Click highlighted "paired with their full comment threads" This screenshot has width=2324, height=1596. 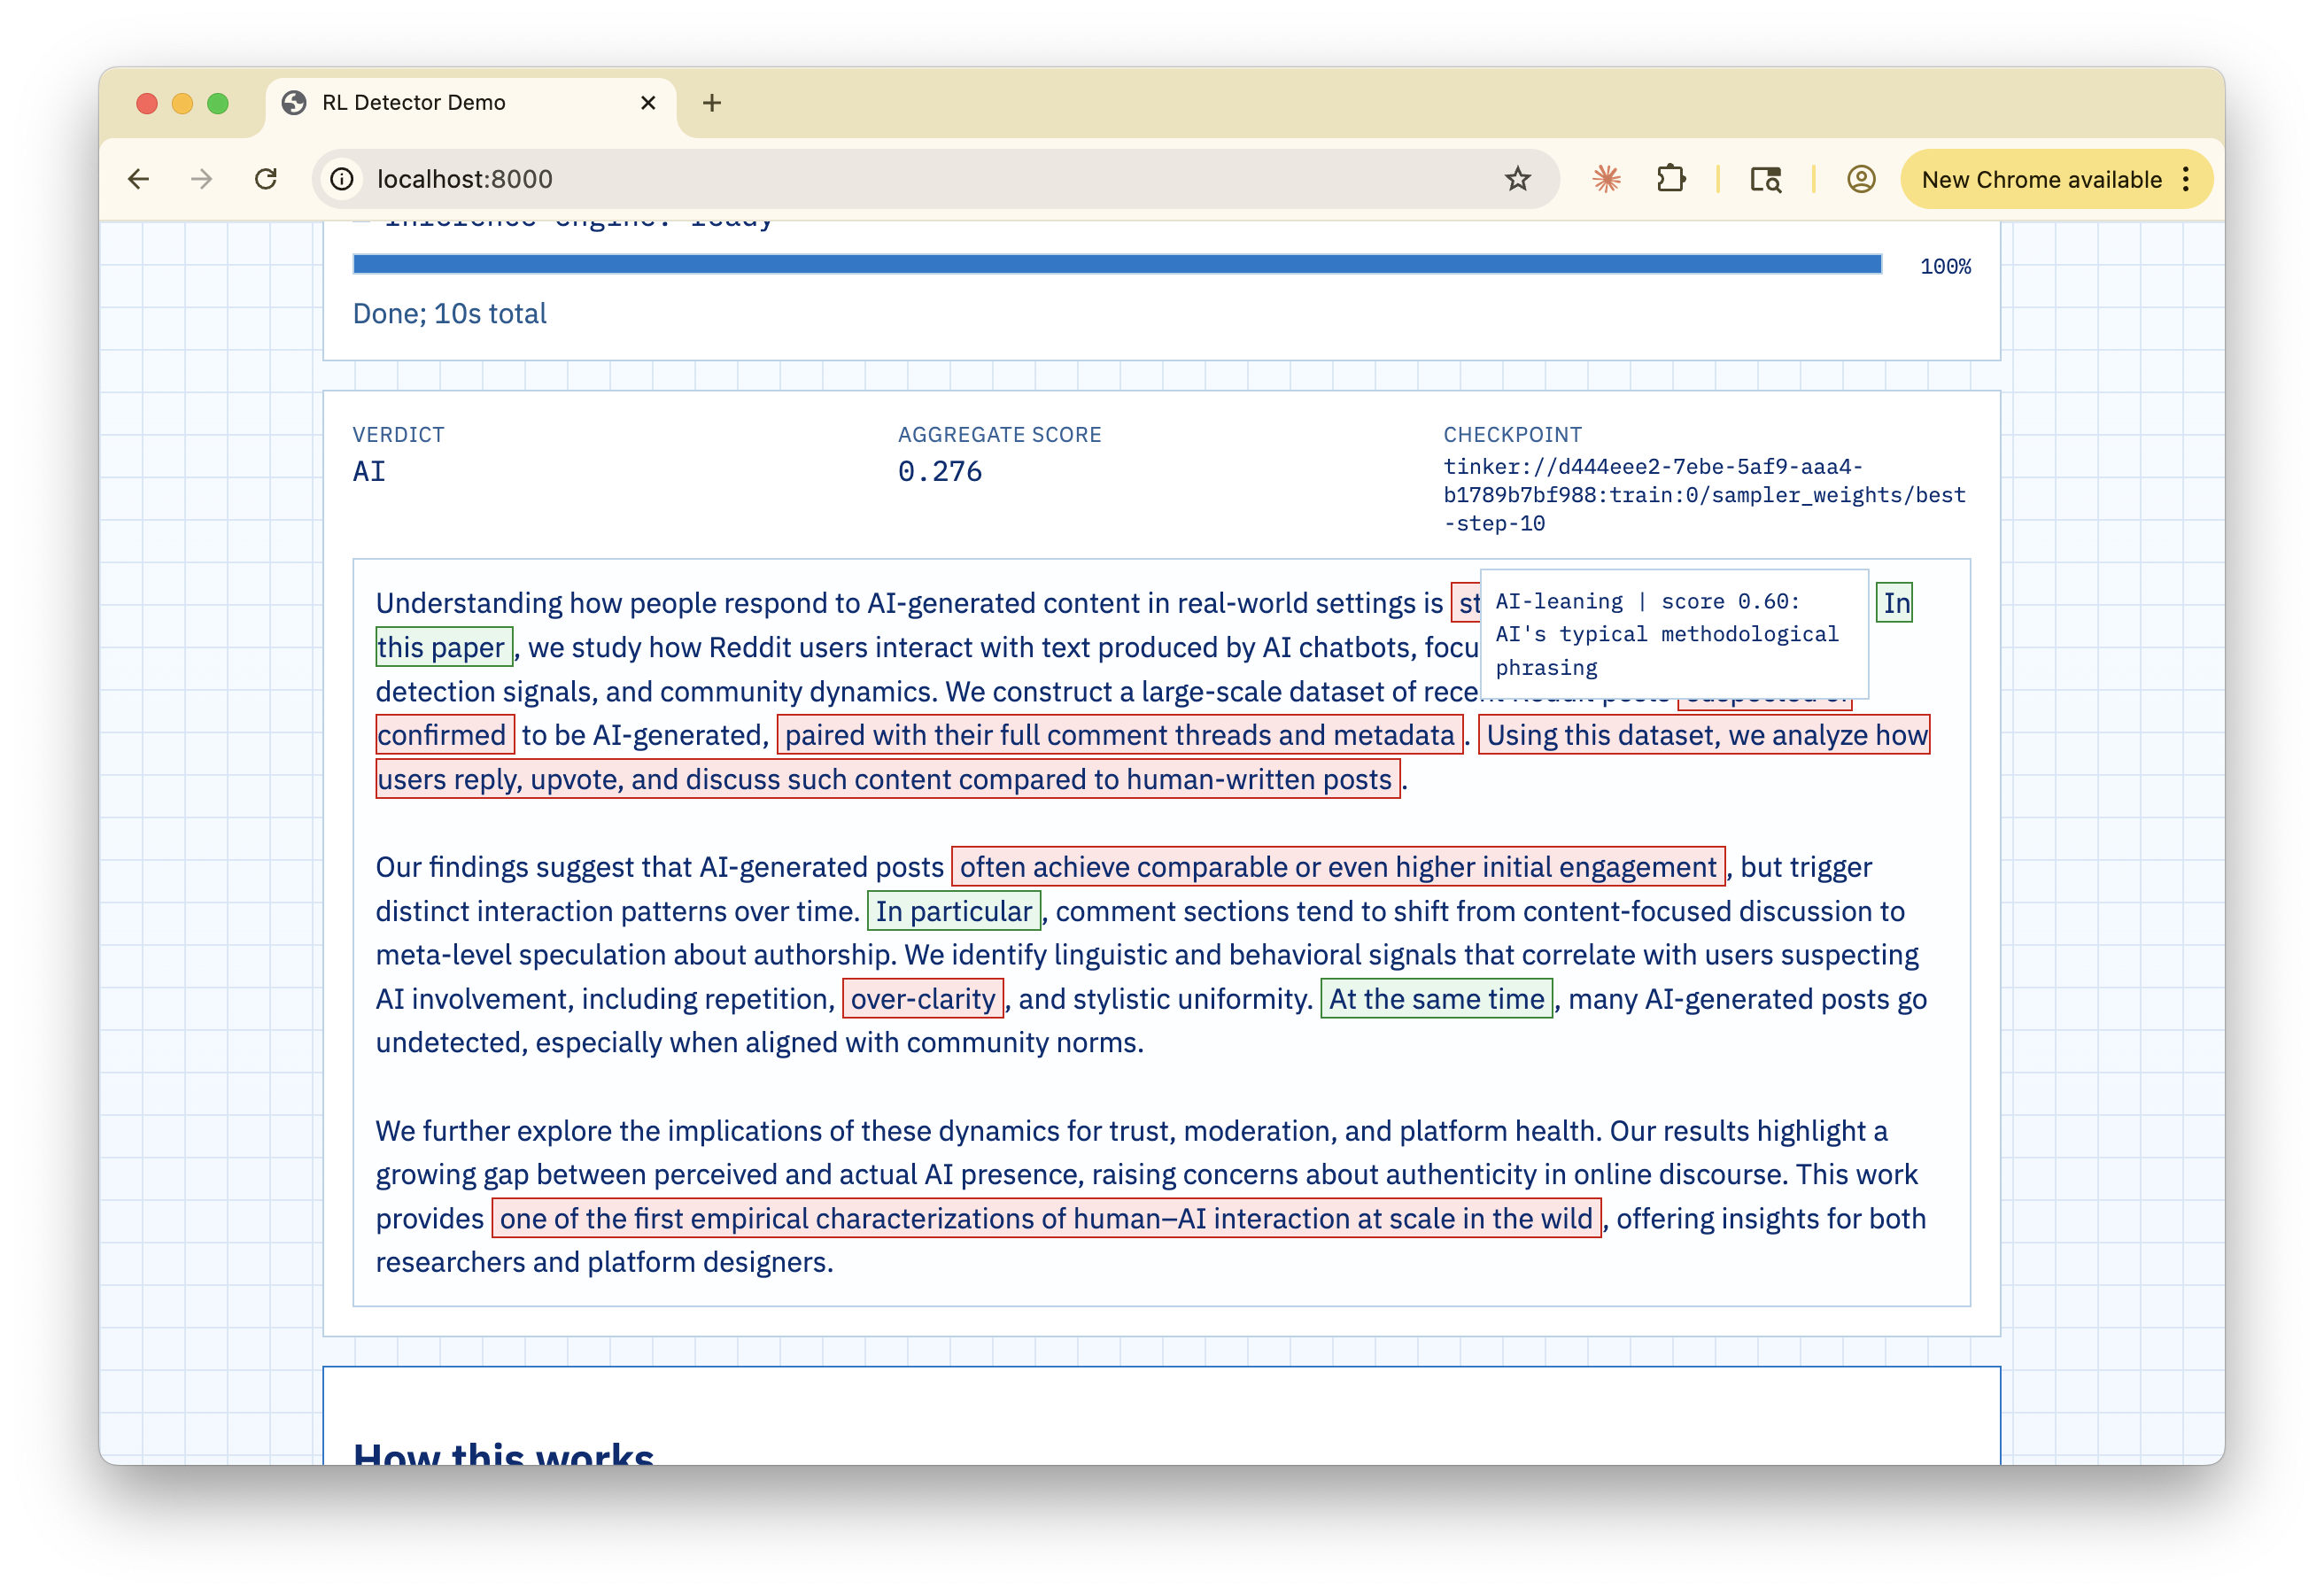coord(1119,735)
